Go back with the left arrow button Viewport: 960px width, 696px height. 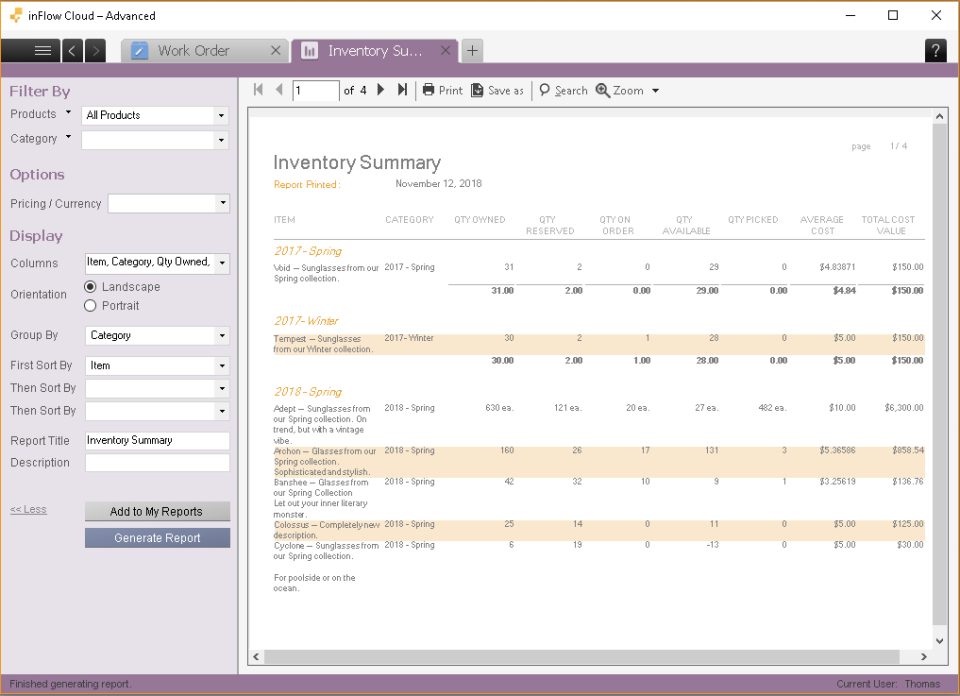pos(73,50)
